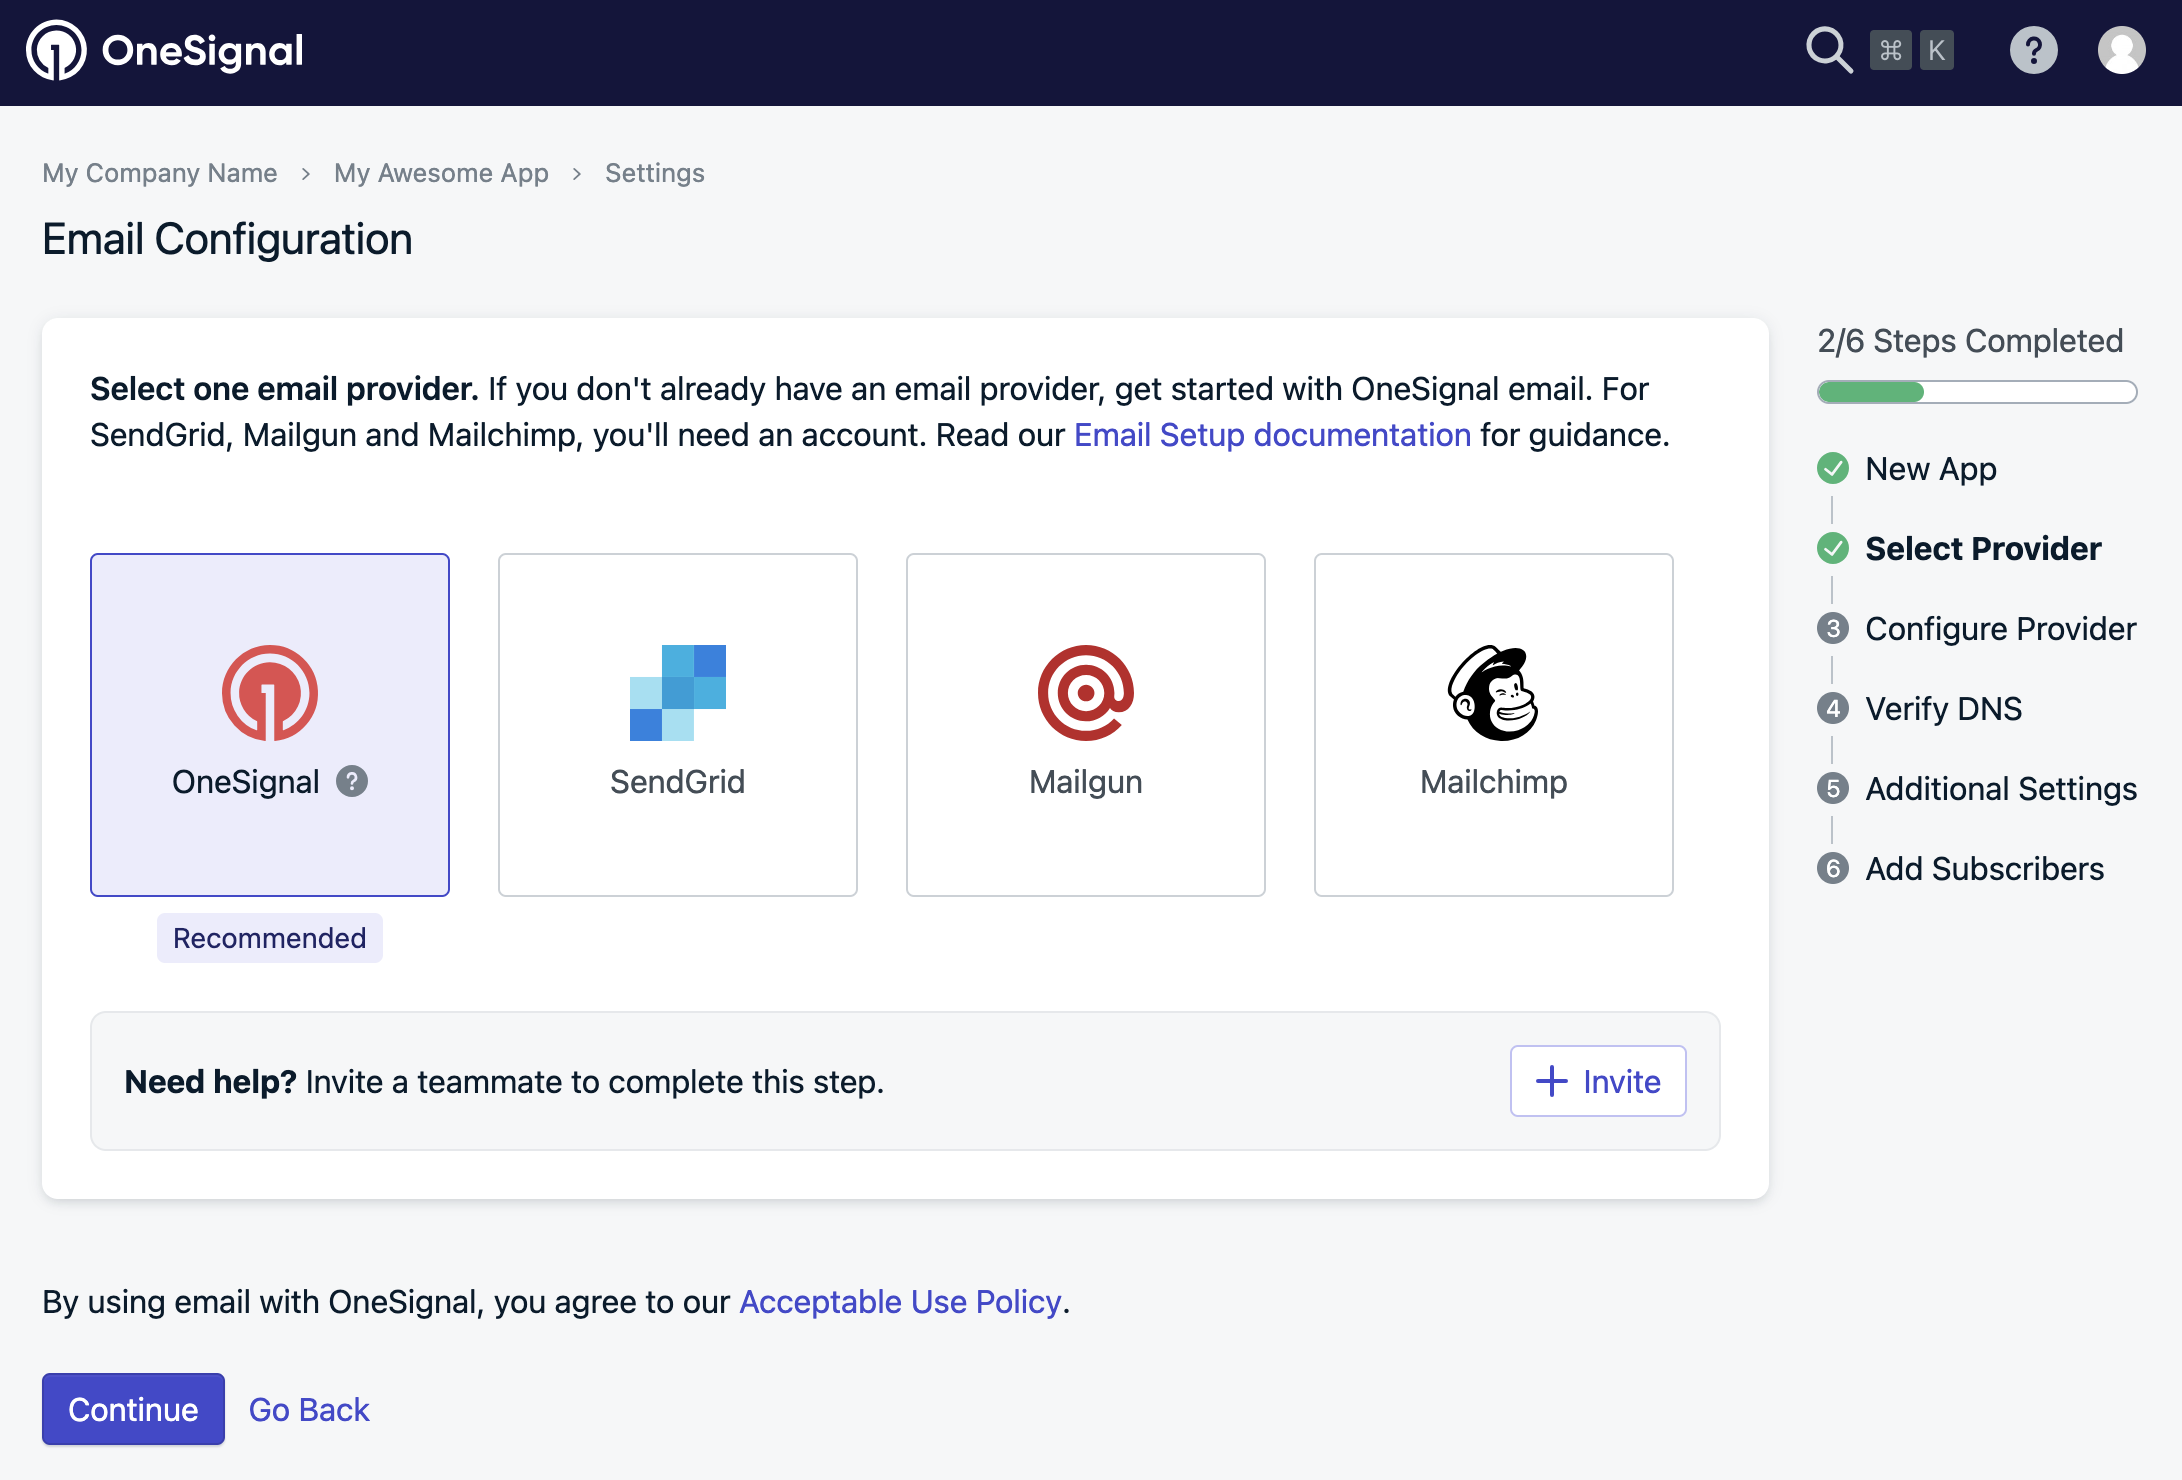Invite a teammate with Invite button

1597,1081
